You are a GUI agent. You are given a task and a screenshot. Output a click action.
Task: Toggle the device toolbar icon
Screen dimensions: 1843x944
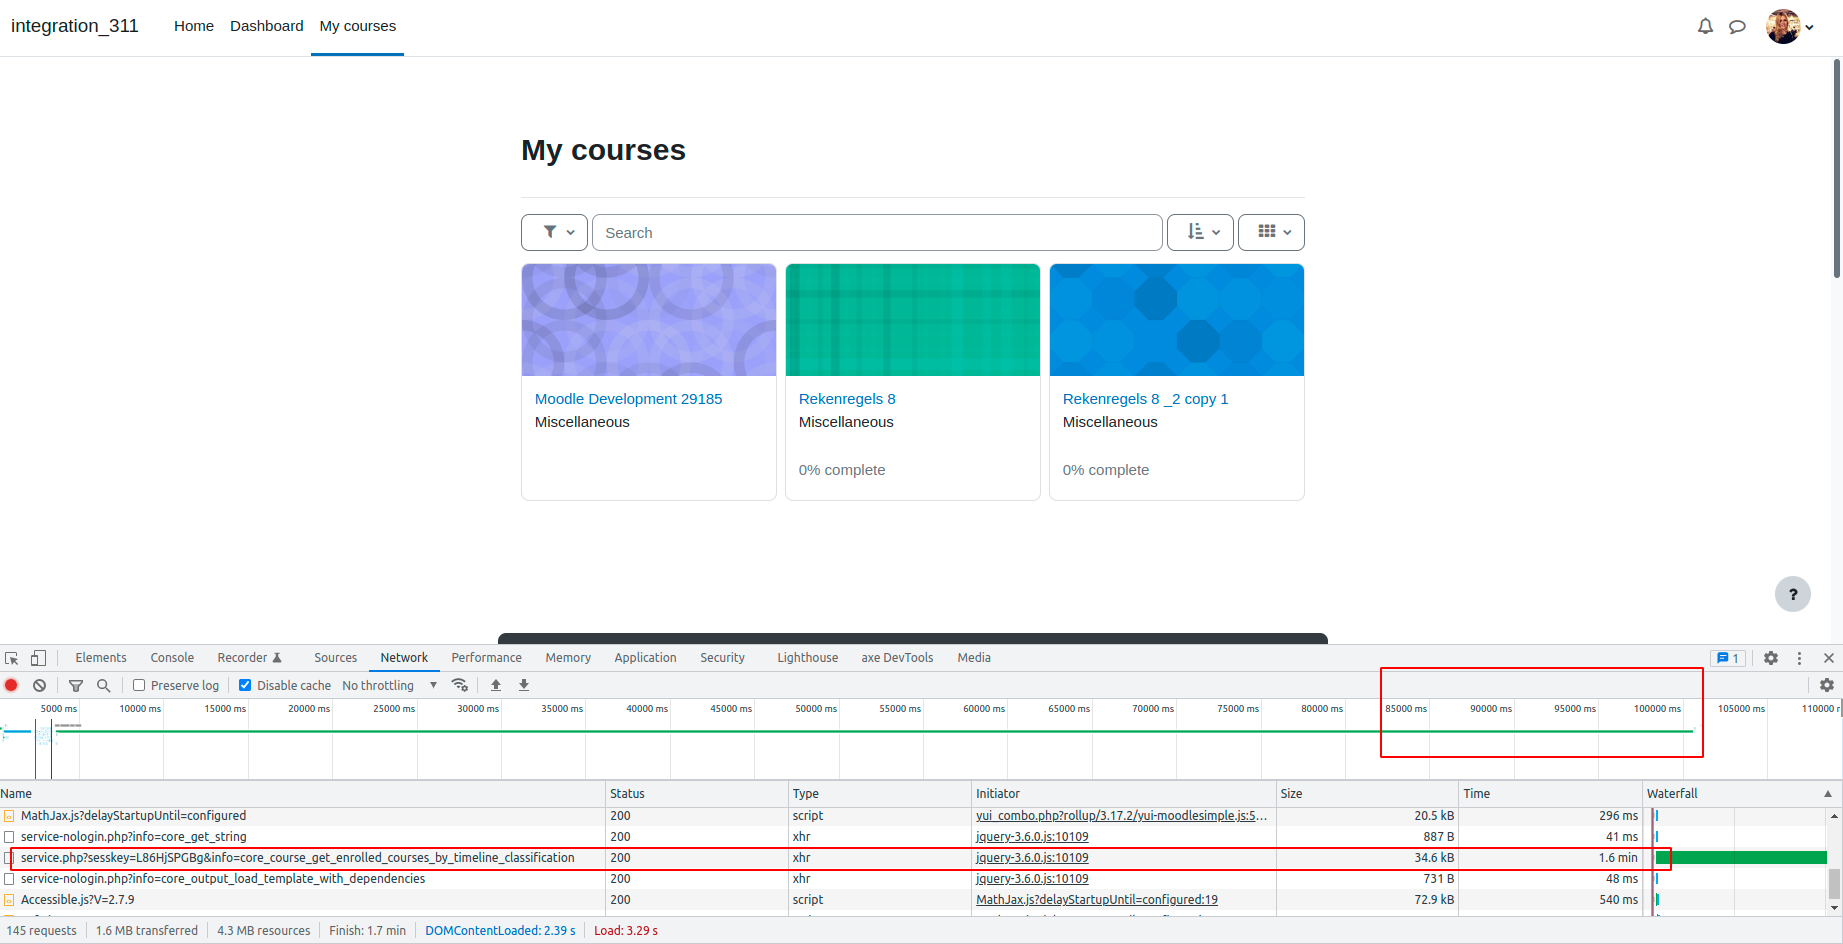coord(38,658)
